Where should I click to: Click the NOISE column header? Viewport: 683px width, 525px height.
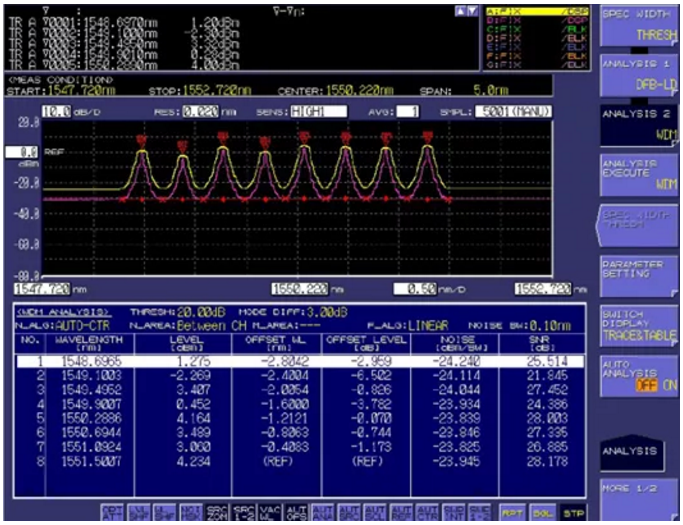click(455, 343)
